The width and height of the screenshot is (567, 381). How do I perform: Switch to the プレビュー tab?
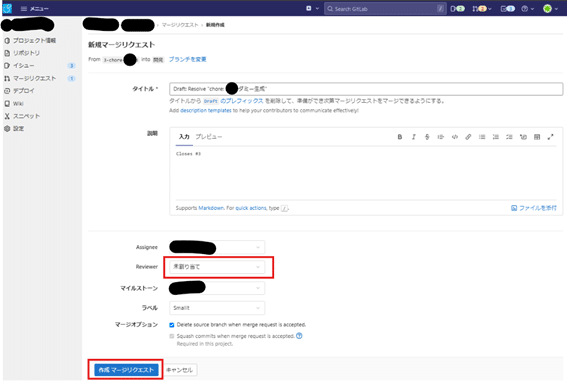coord(209,137)
